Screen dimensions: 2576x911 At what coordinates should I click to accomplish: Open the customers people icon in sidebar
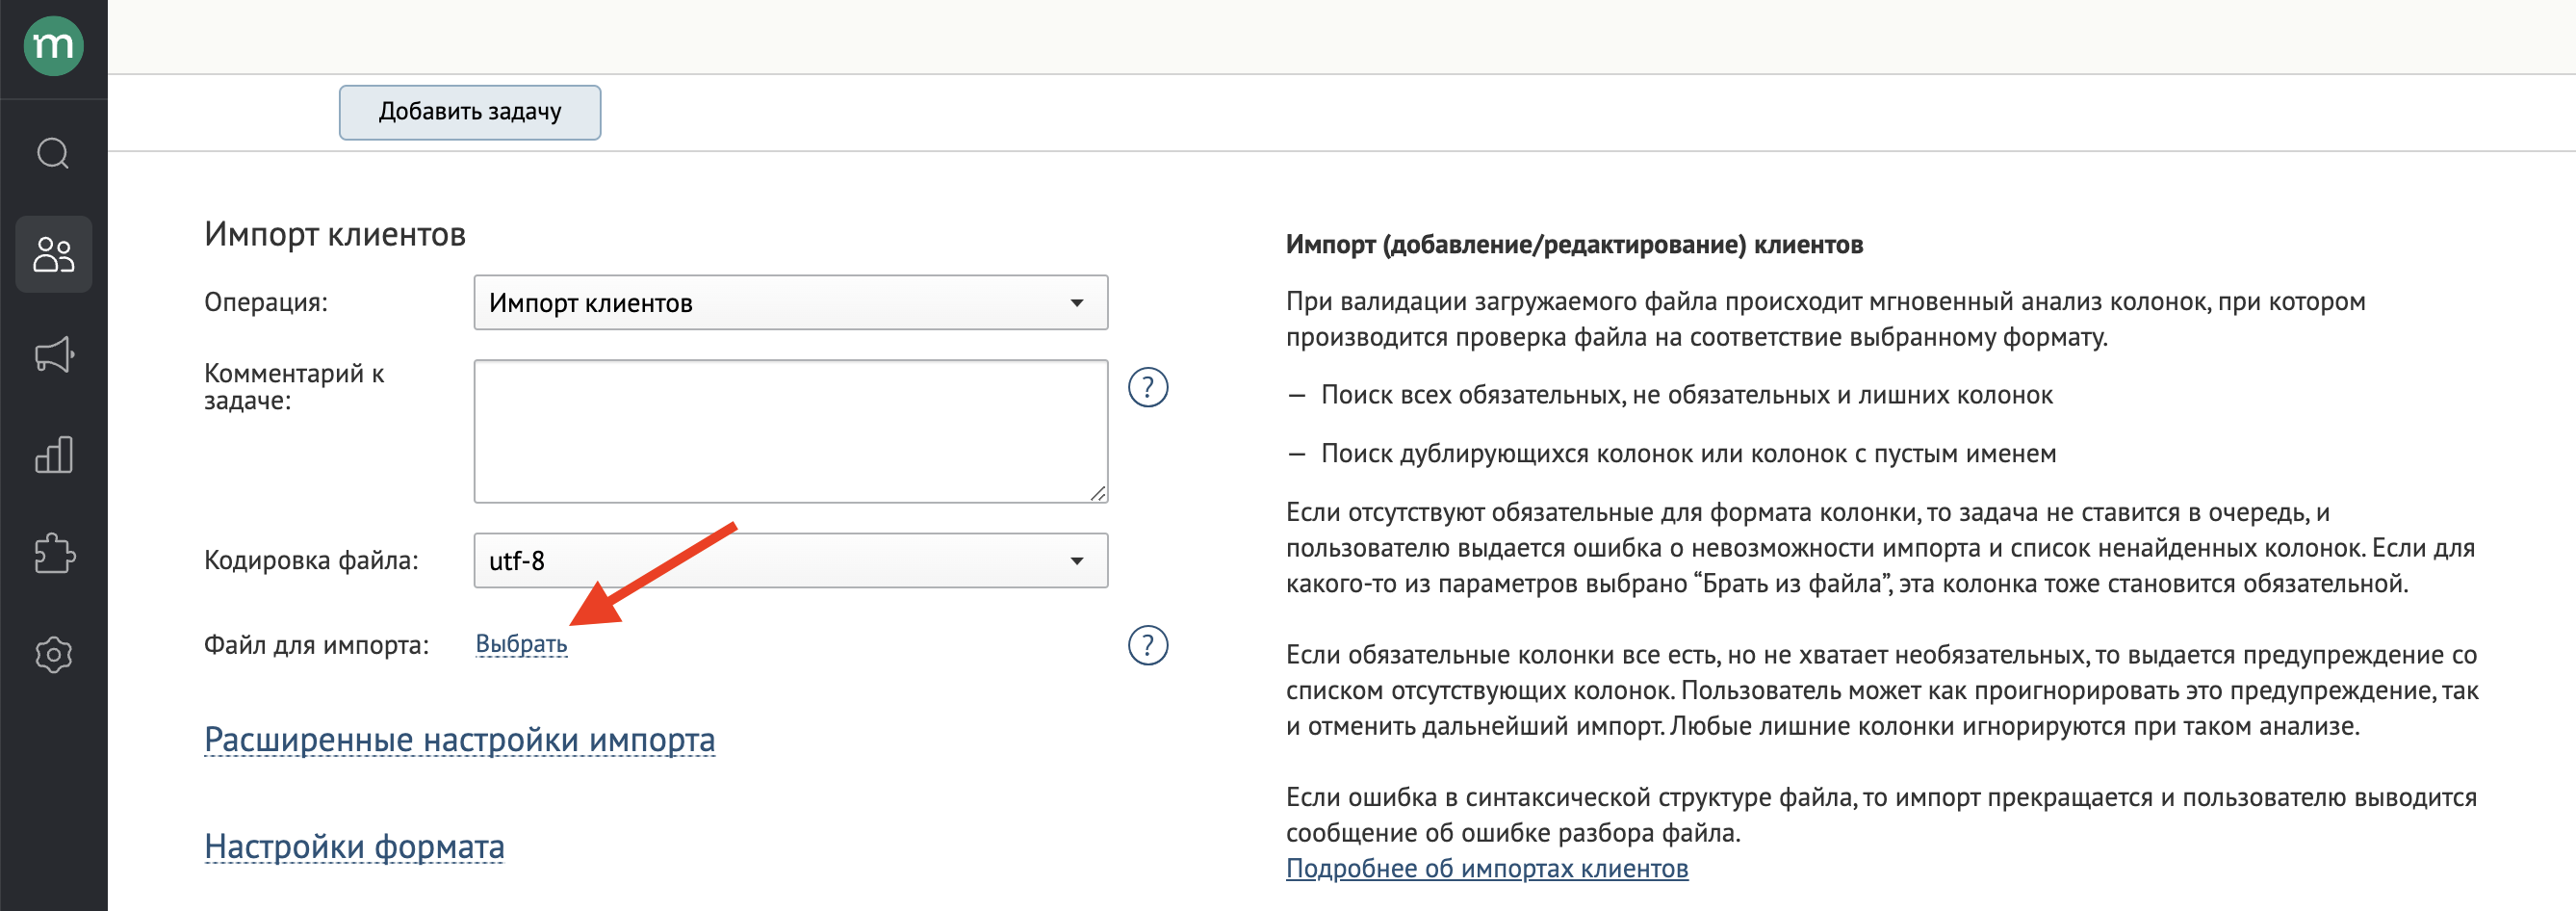(53, 254)
